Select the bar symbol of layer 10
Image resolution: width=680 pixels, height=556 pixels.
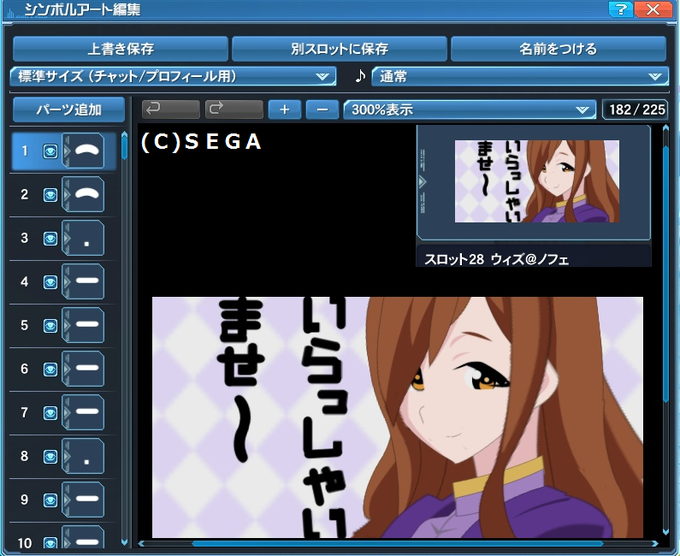(x=83, y=538)
